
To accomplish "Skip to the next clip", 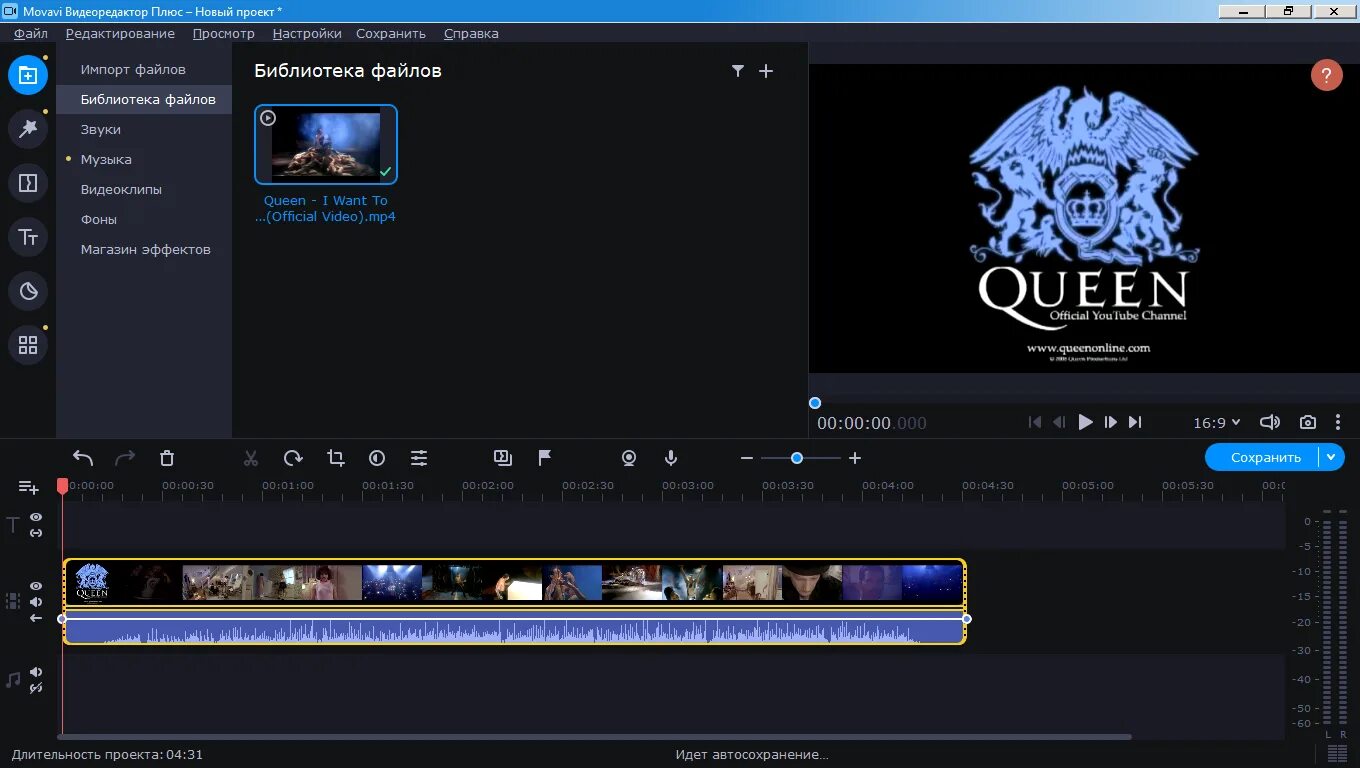I will (1135, 422).
